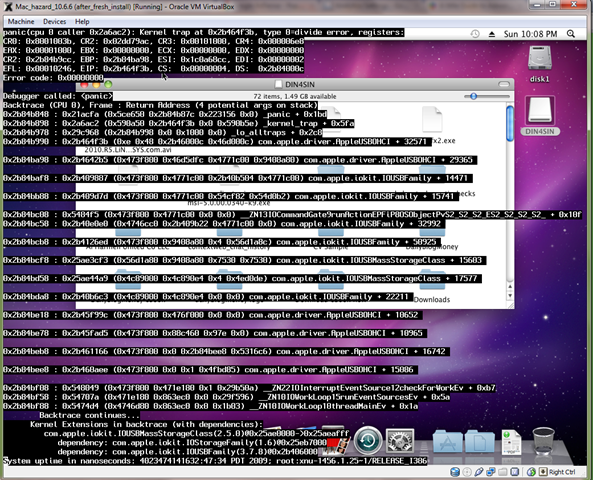The width and height of the screenshot is (593, 480).
Task: Click the Time Machine menu bar icon
Action: [475, 34]
